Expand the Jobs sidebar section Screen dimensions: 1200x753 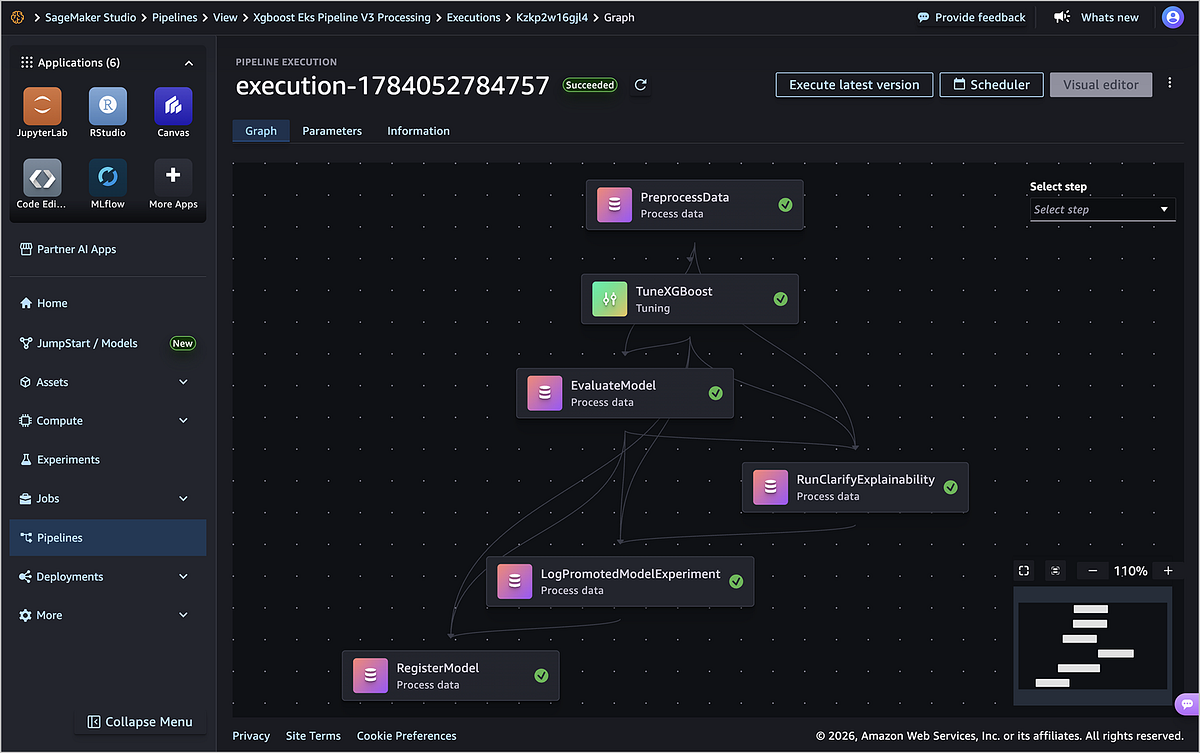click(x=183, y=498)
